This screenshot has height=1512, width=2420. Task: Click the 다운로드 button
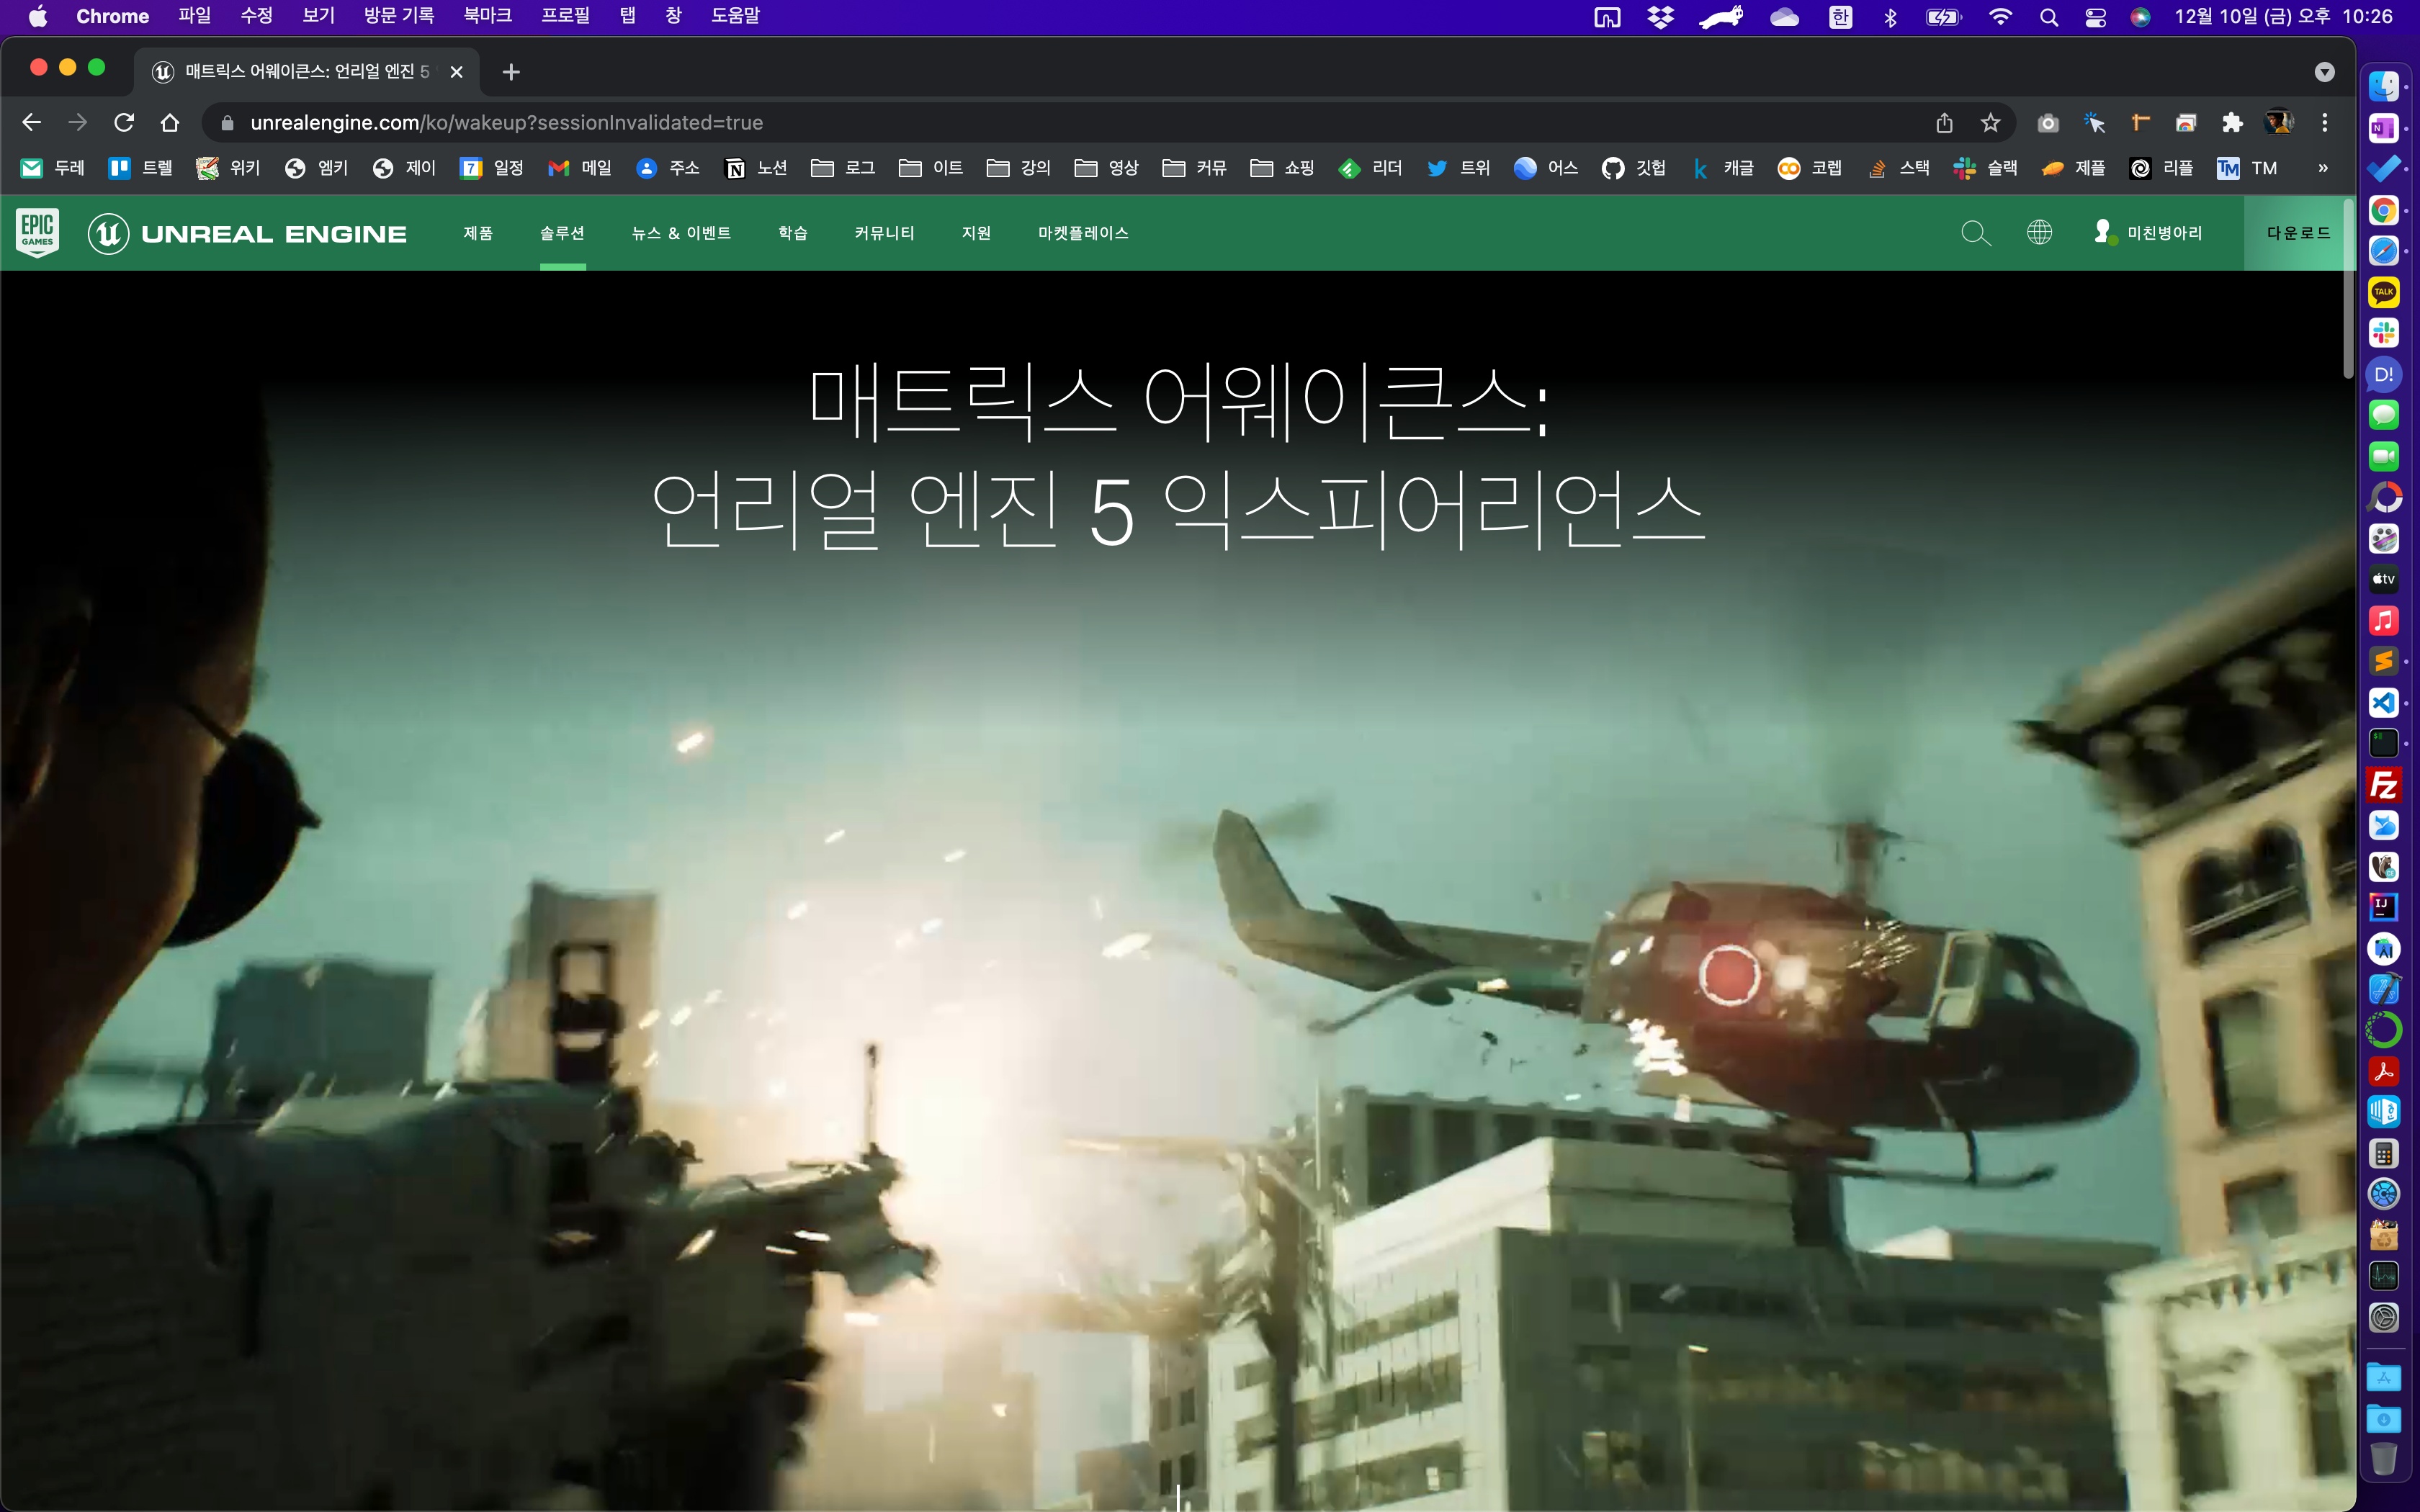click(x=2298, y=233)
